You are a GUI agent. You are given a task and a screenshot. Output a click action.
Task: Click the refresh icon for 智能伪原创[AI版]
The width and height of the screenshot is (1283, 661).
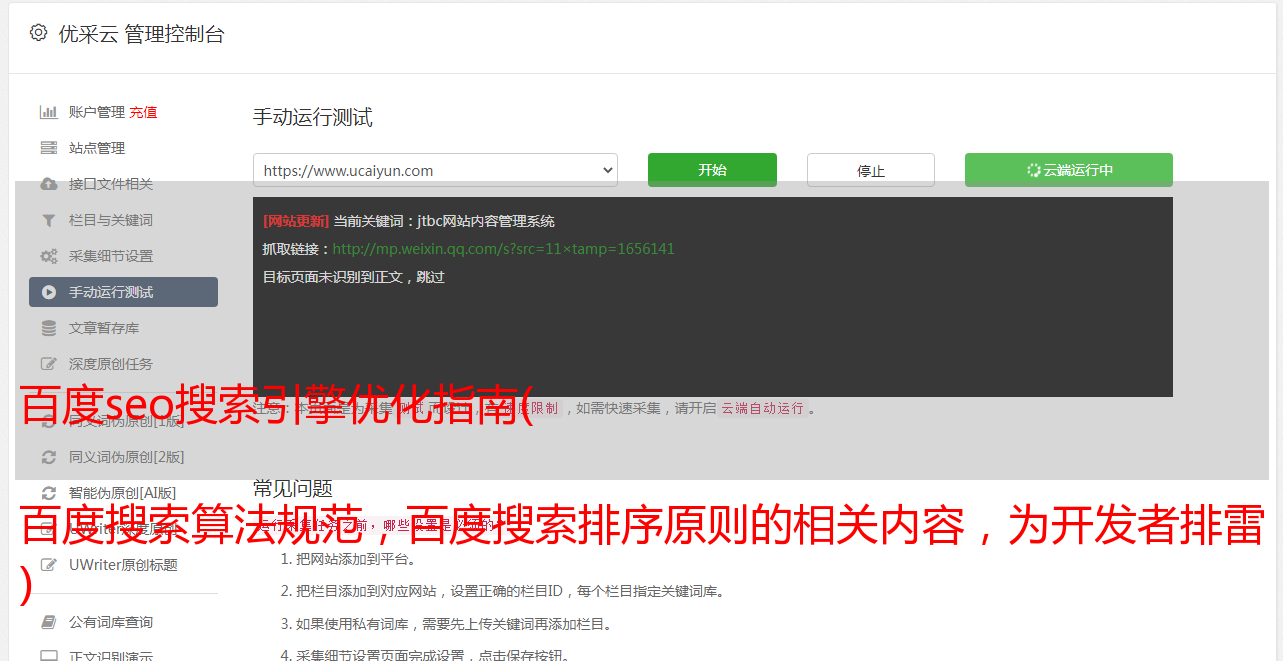click(x=48, y=492)
